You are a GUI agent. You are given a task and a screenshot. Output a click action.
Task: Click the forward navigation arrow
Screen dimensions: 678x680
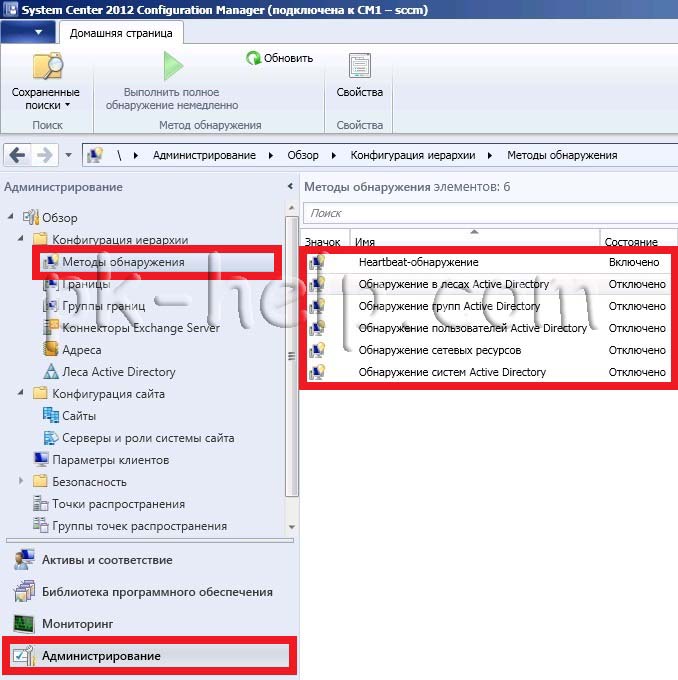44,155
